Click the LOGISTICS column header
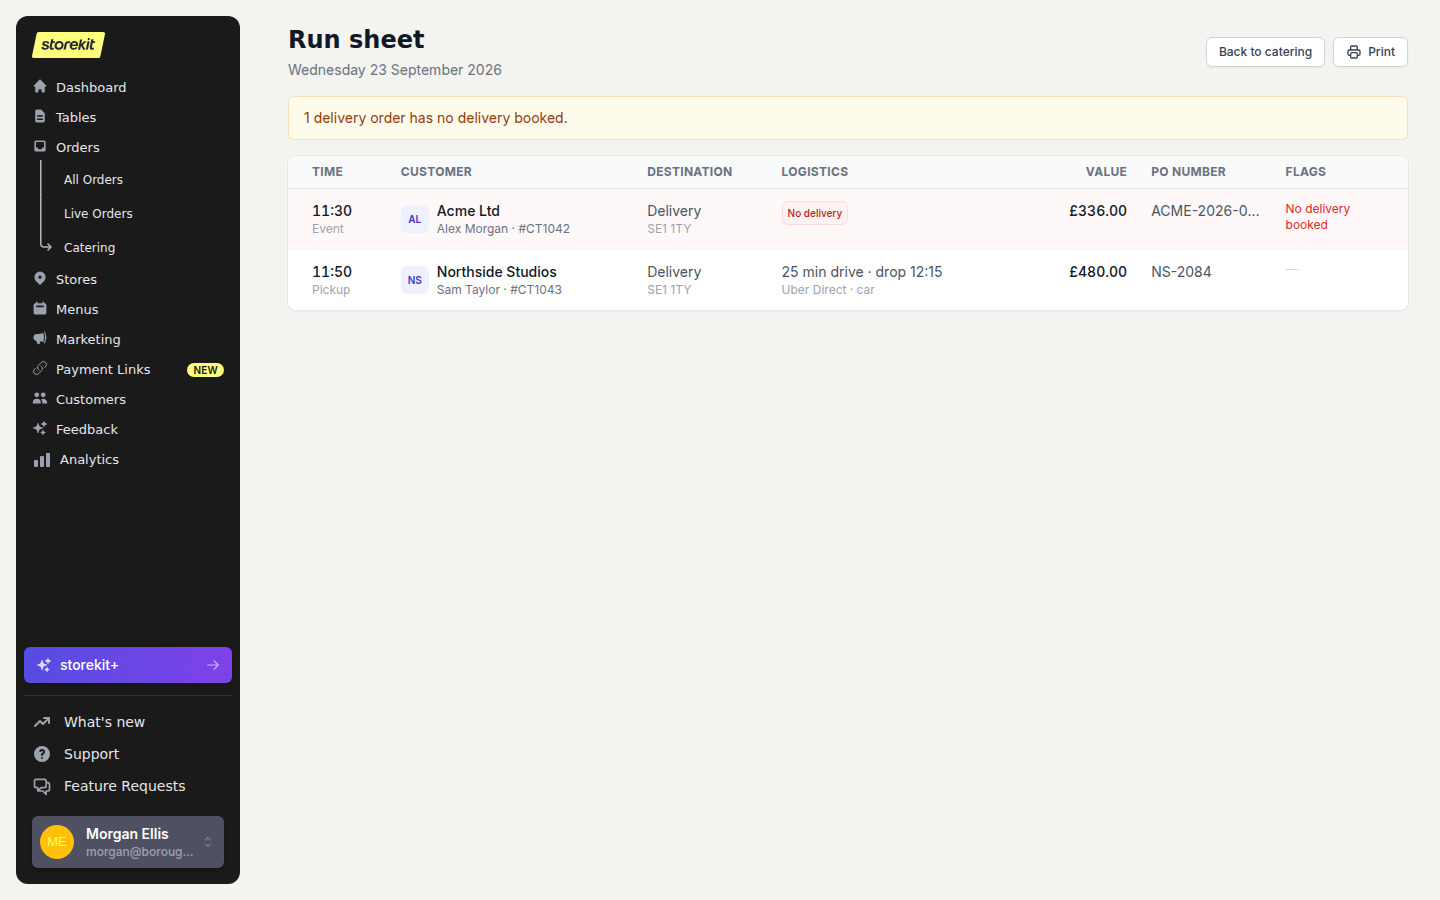Viewport: 1440px width, 900px height. pos(815,172)
